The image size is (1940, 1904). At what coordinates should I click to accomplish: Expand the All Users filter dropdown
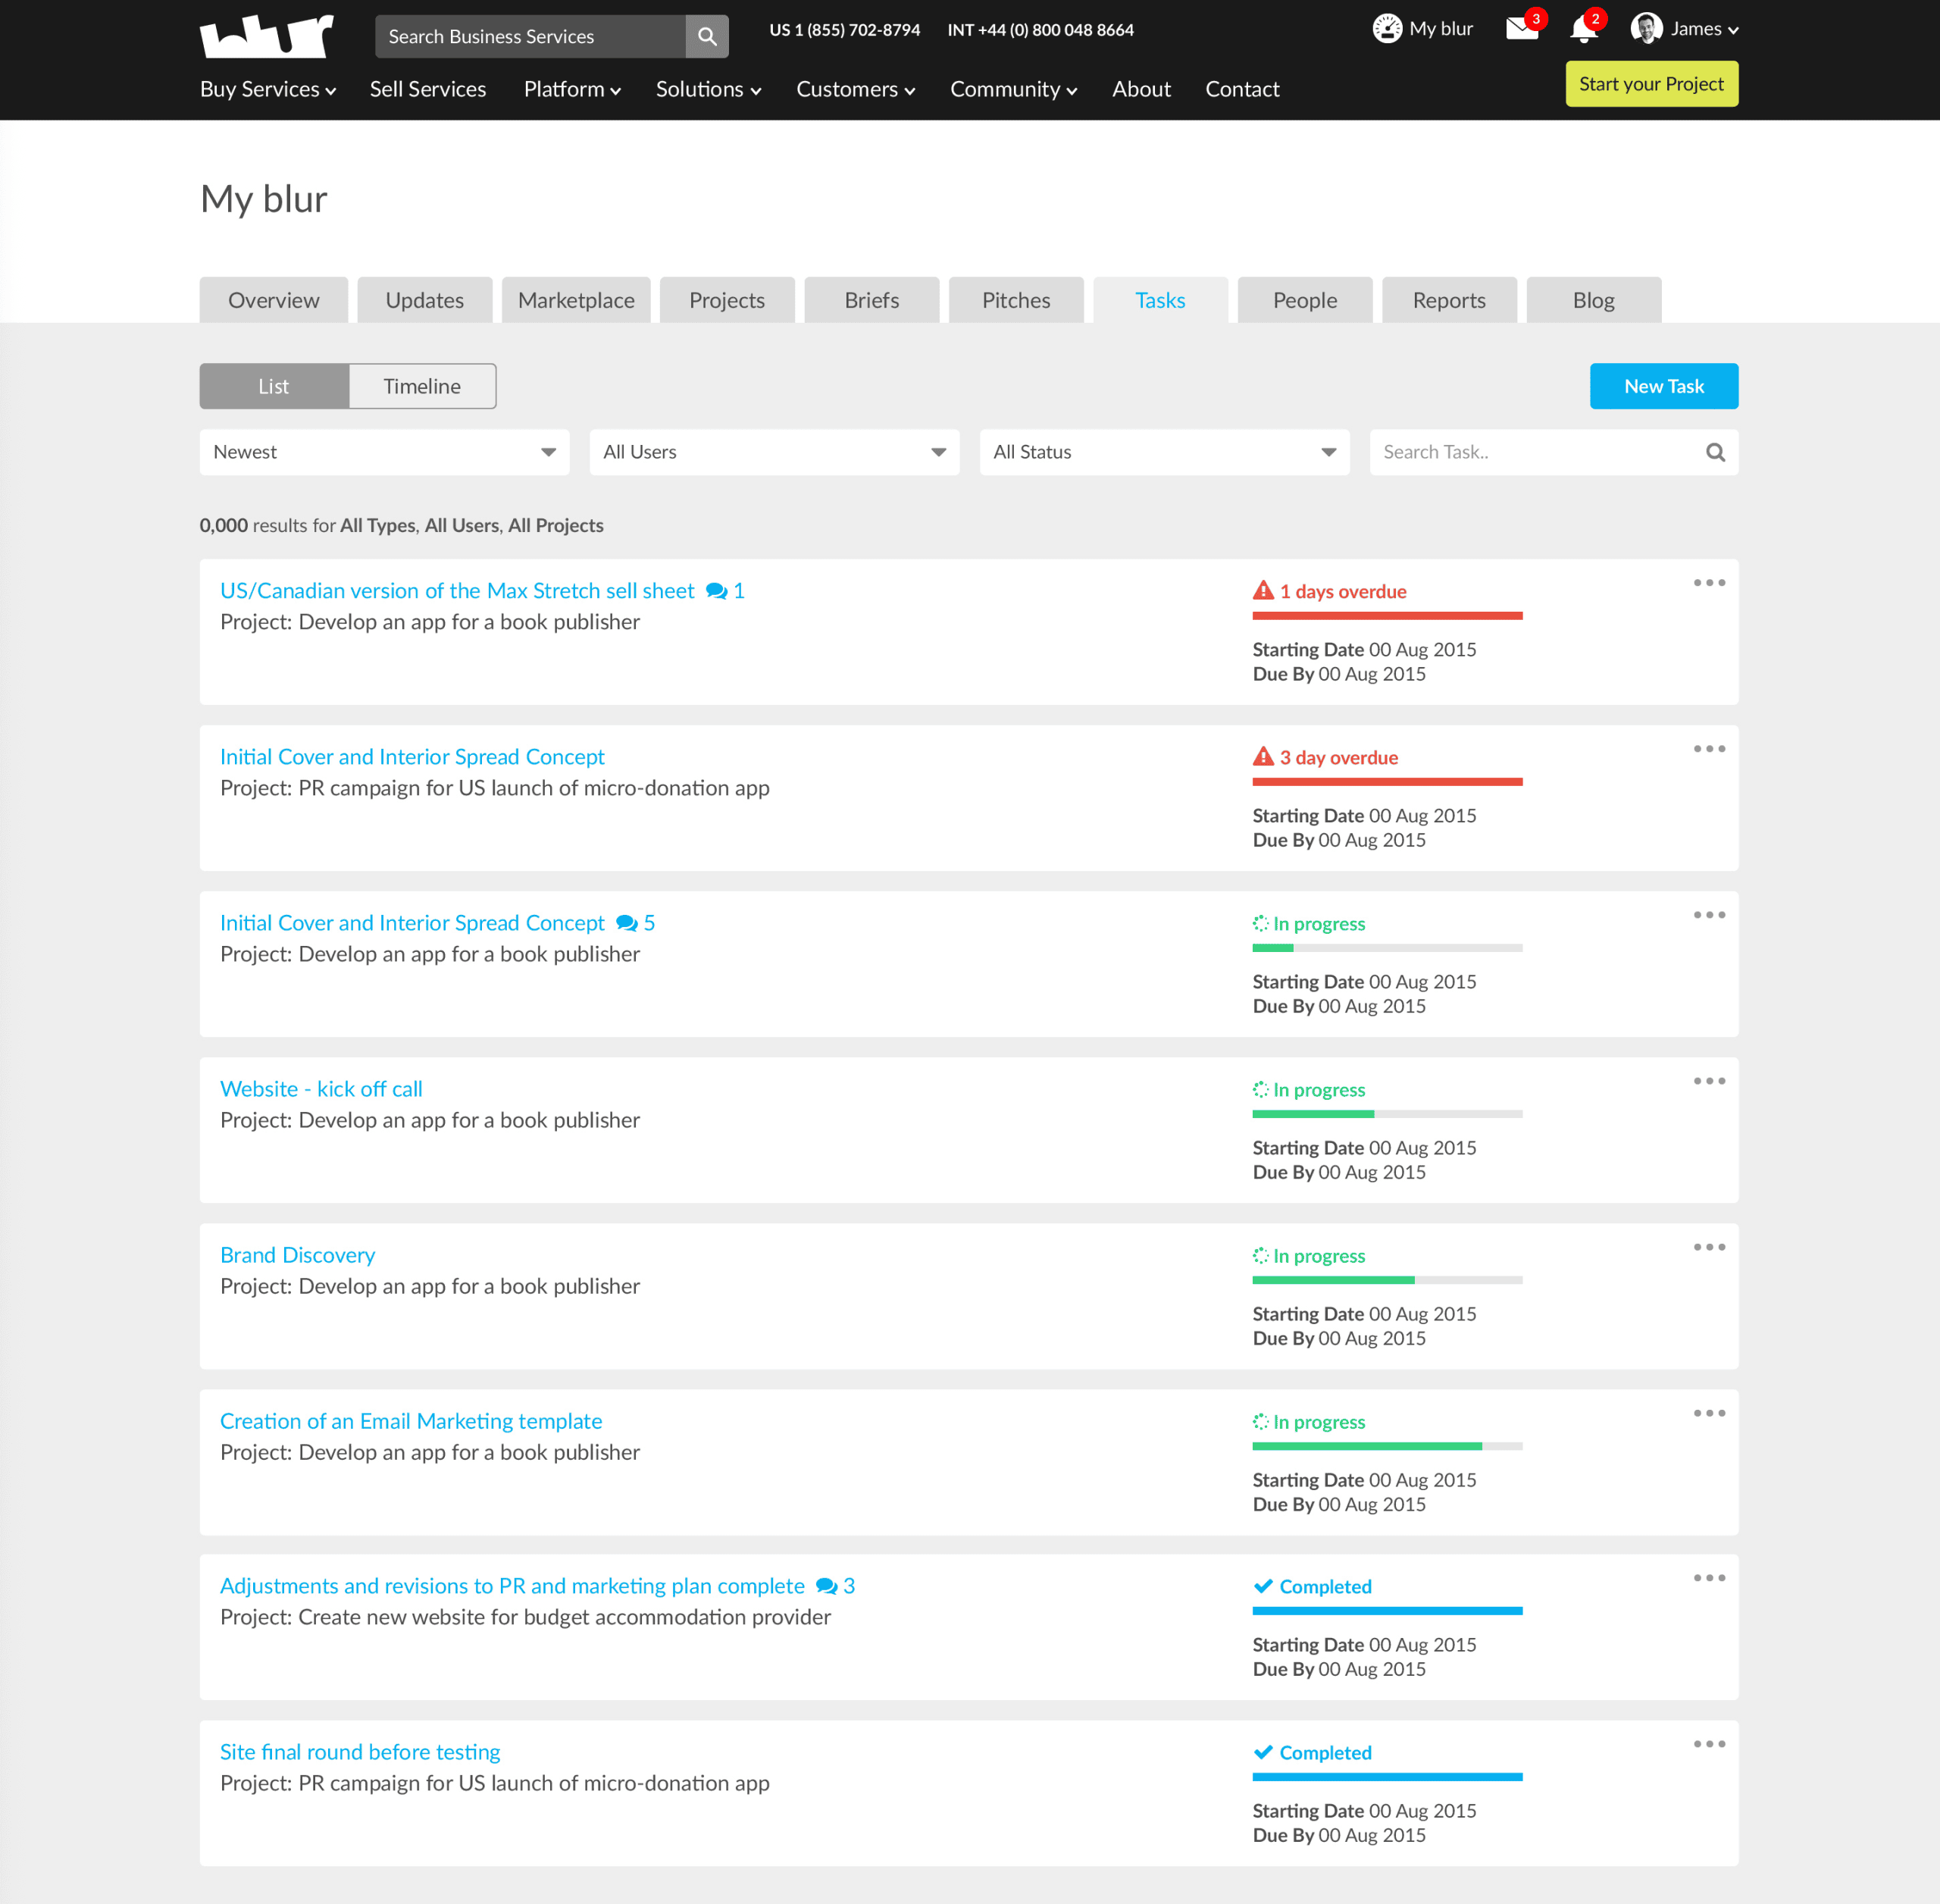click(774, 452)
